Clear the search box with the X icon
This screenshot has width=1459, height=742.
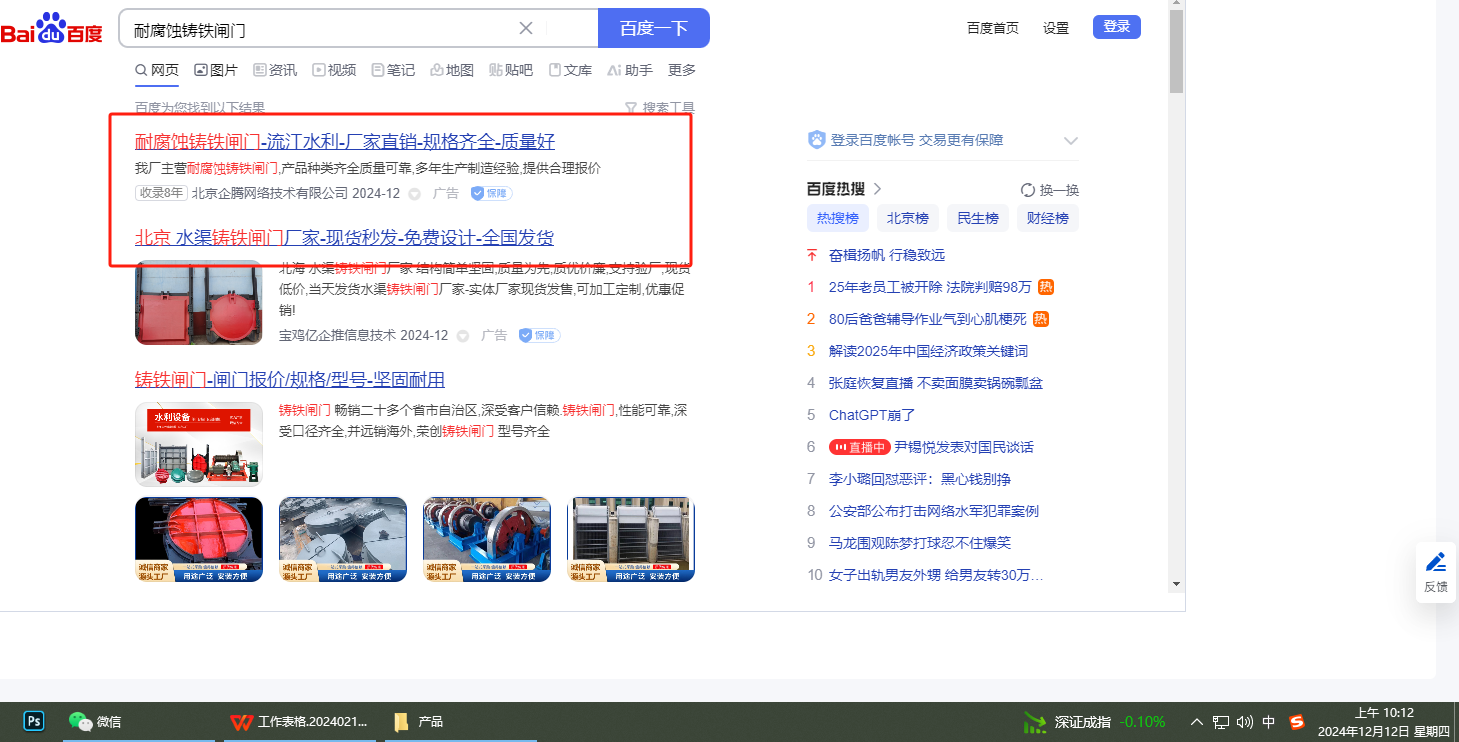(526, 28)
